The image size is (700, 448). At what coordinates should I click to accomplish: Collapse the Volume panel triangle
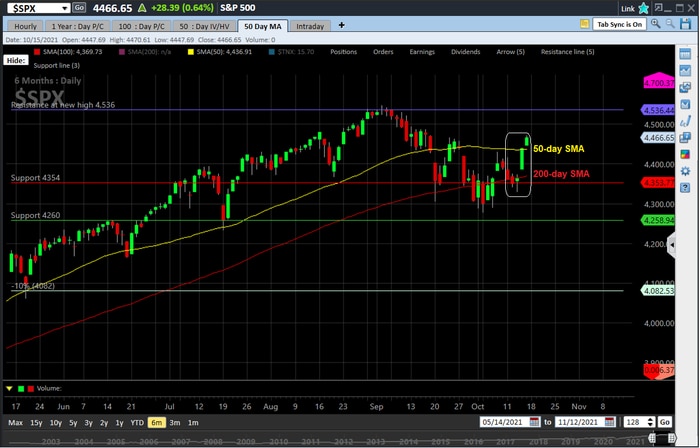(9, 389)
